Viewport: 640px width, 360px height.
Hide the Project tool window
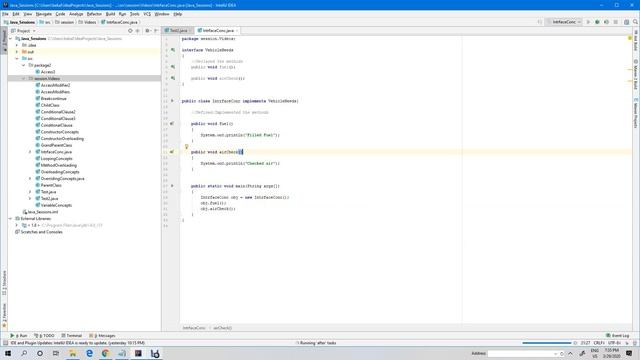pyautogui.click(x=156, y=31)
